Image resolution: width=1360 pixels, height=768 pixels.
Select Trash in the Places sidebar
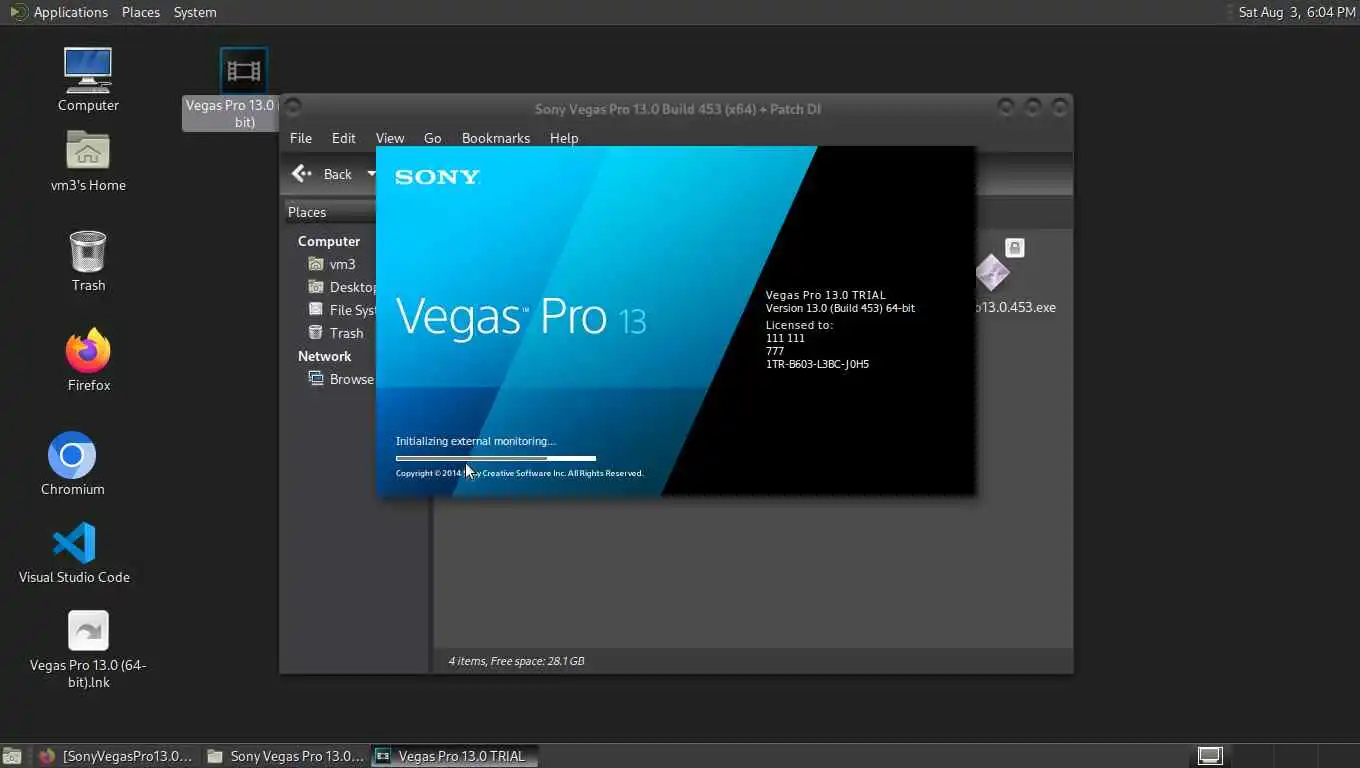(x=336, y=333)
